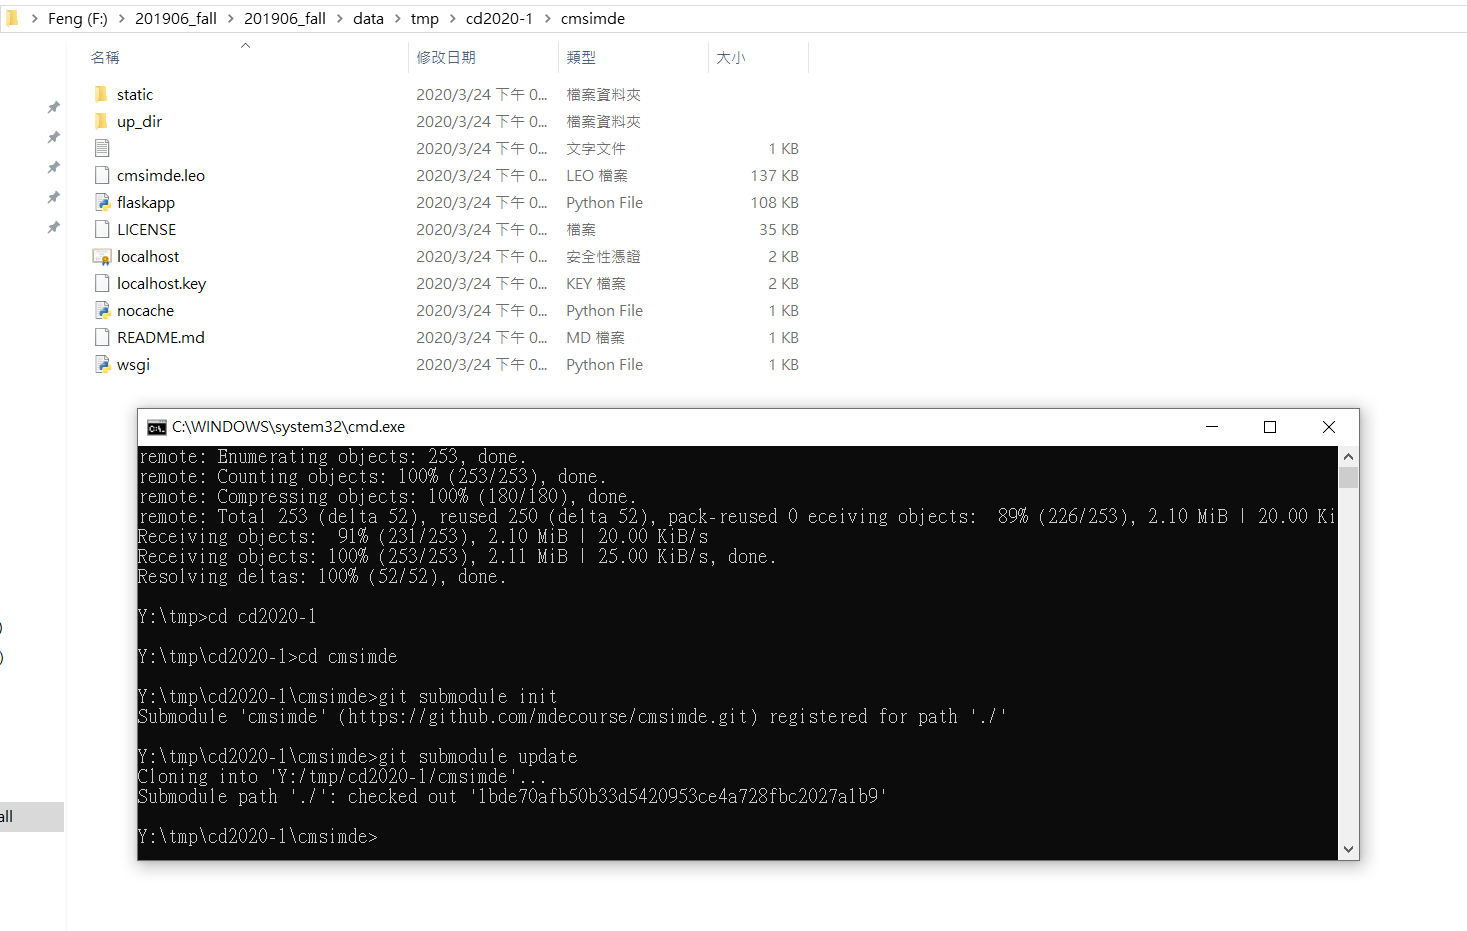The width and height of the screenshot is (1467, 931).
Task: Select the file name 'cmsimde.leo'
Action: point(161,176)
